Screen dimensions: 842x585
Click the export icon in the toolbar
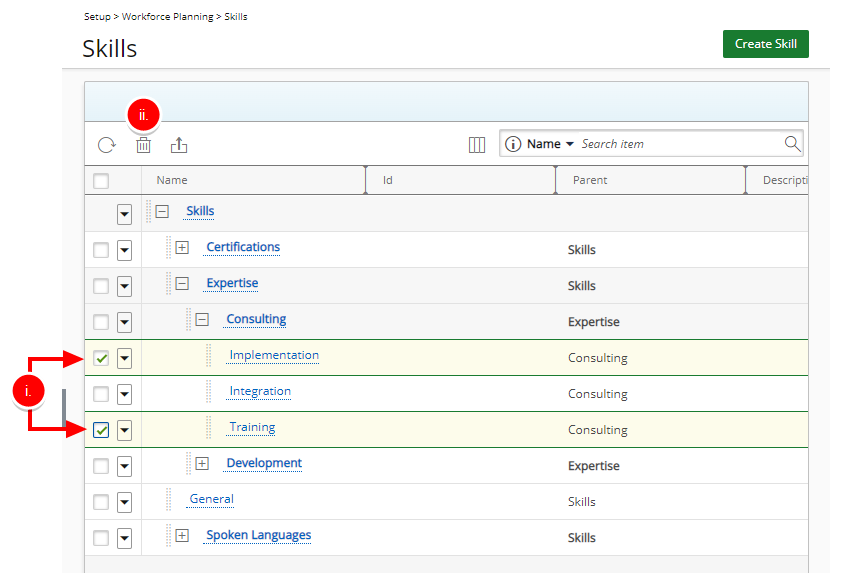point(179,145)
